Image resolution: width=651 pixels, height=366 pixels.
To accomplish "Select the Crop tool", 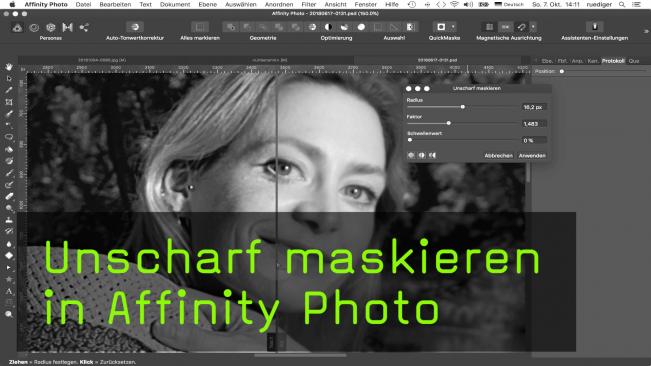I will 9,102.
